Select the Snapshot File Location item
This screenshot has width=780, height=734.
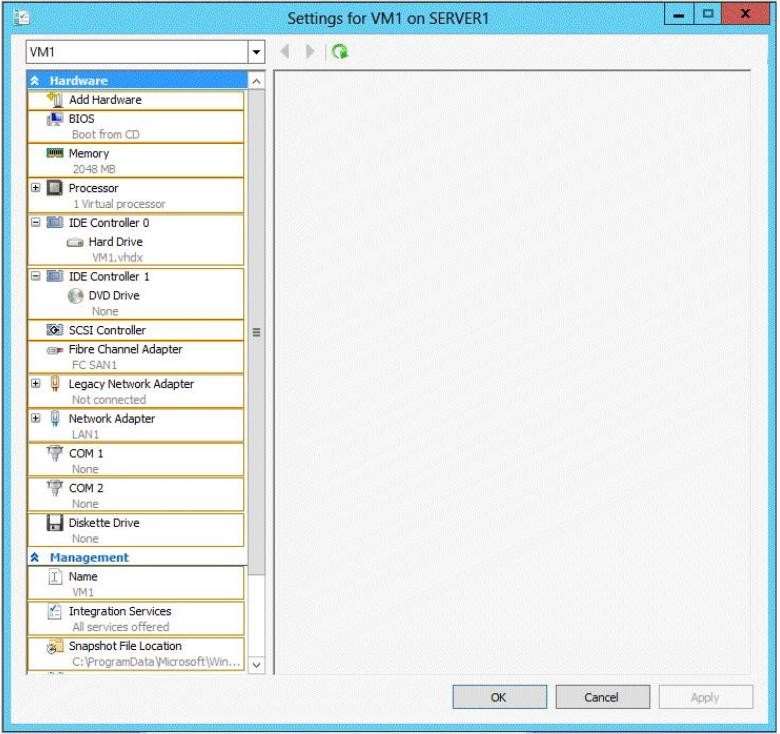[x=136, y=653]
